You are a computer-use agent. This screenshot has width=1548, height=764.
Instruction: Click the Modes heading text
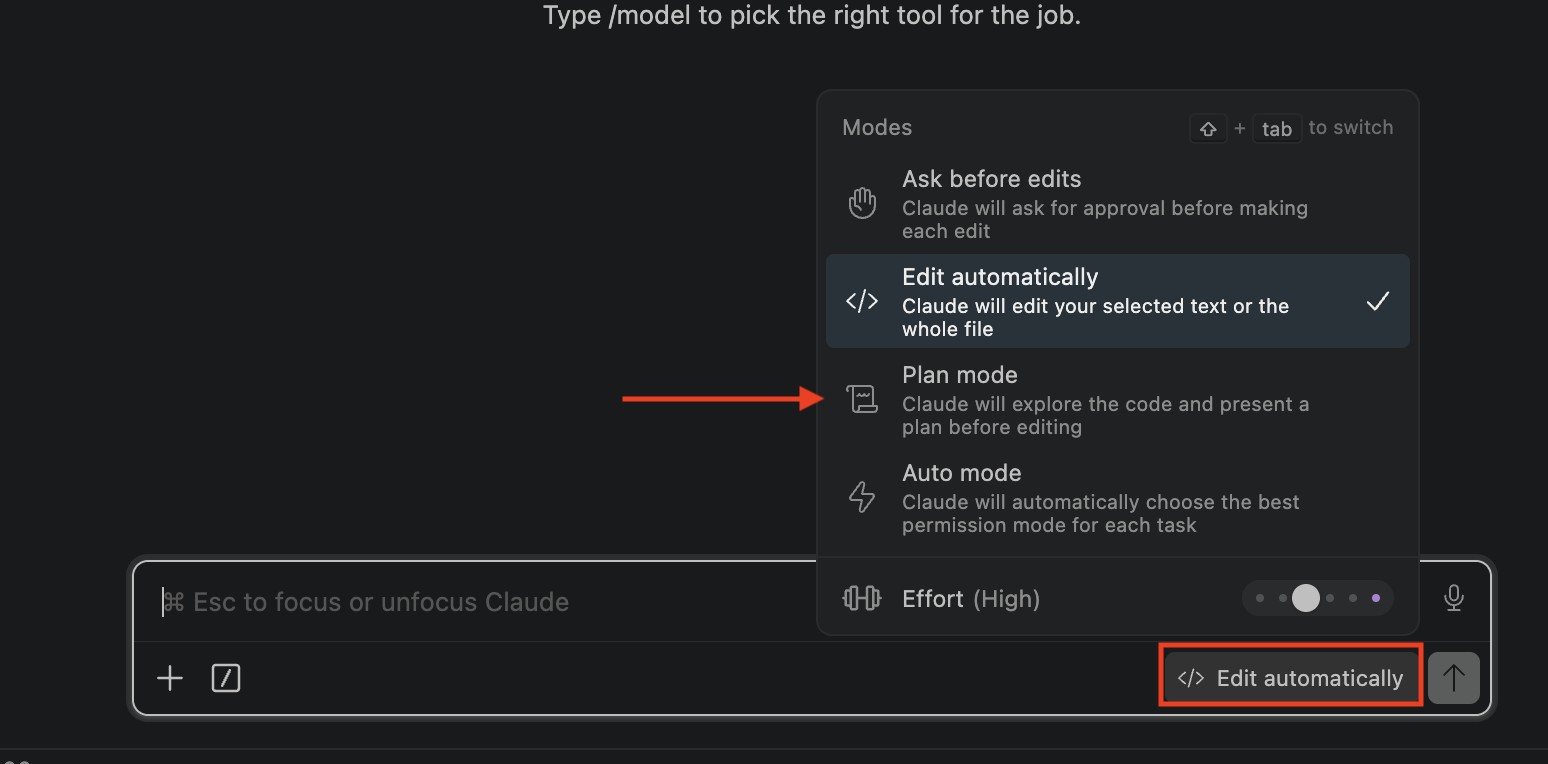[x=877, y=128]
